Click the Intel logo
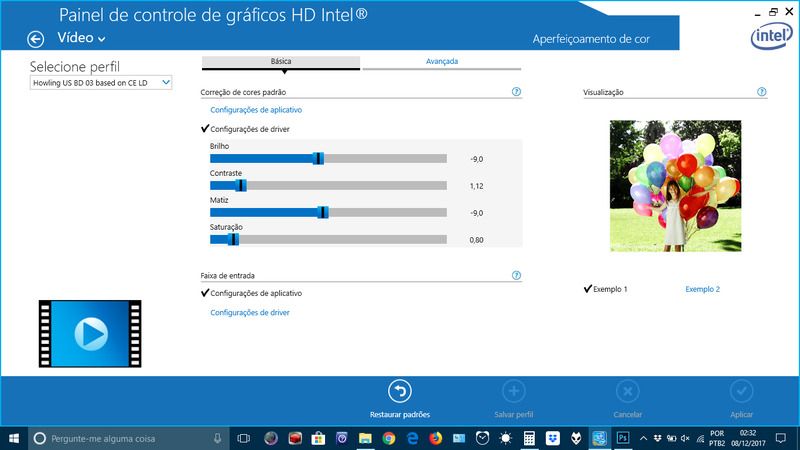This screenshot has width=800, height=450. click(771, 37)
